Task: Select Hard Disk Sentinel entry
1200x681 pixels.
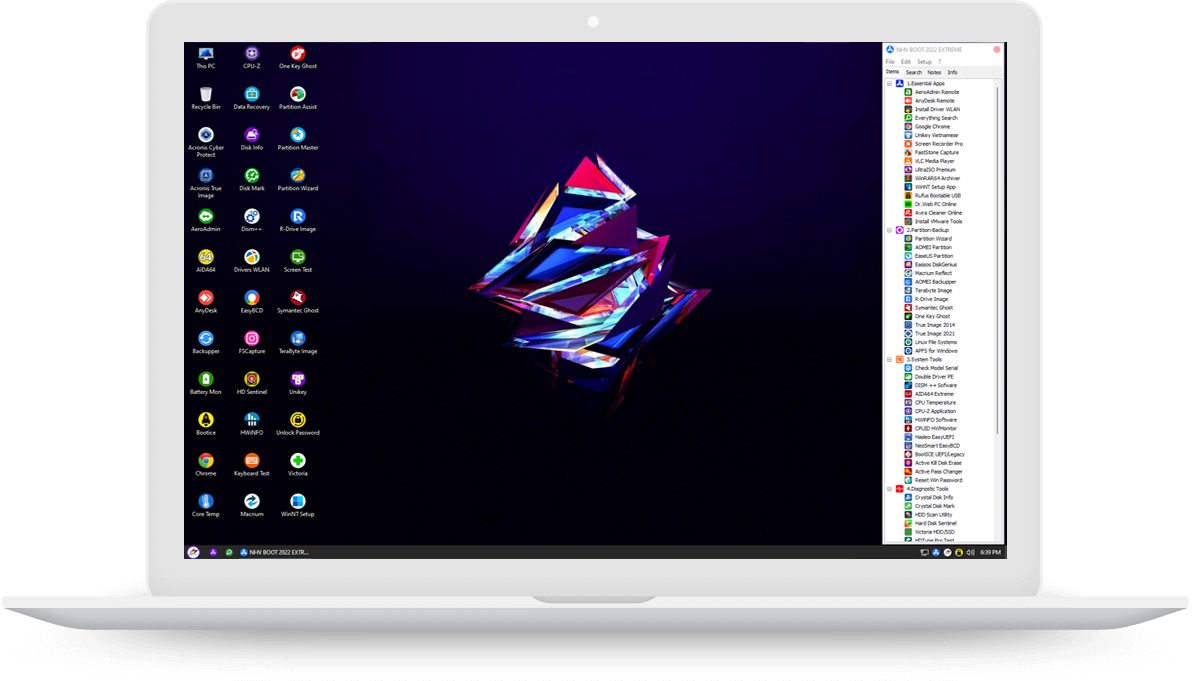Action: [930, 523]
